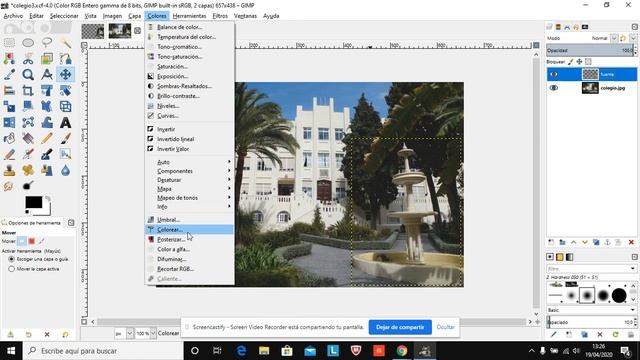Select the Heal tool
The image size is (640, 360).
point(28,170)
